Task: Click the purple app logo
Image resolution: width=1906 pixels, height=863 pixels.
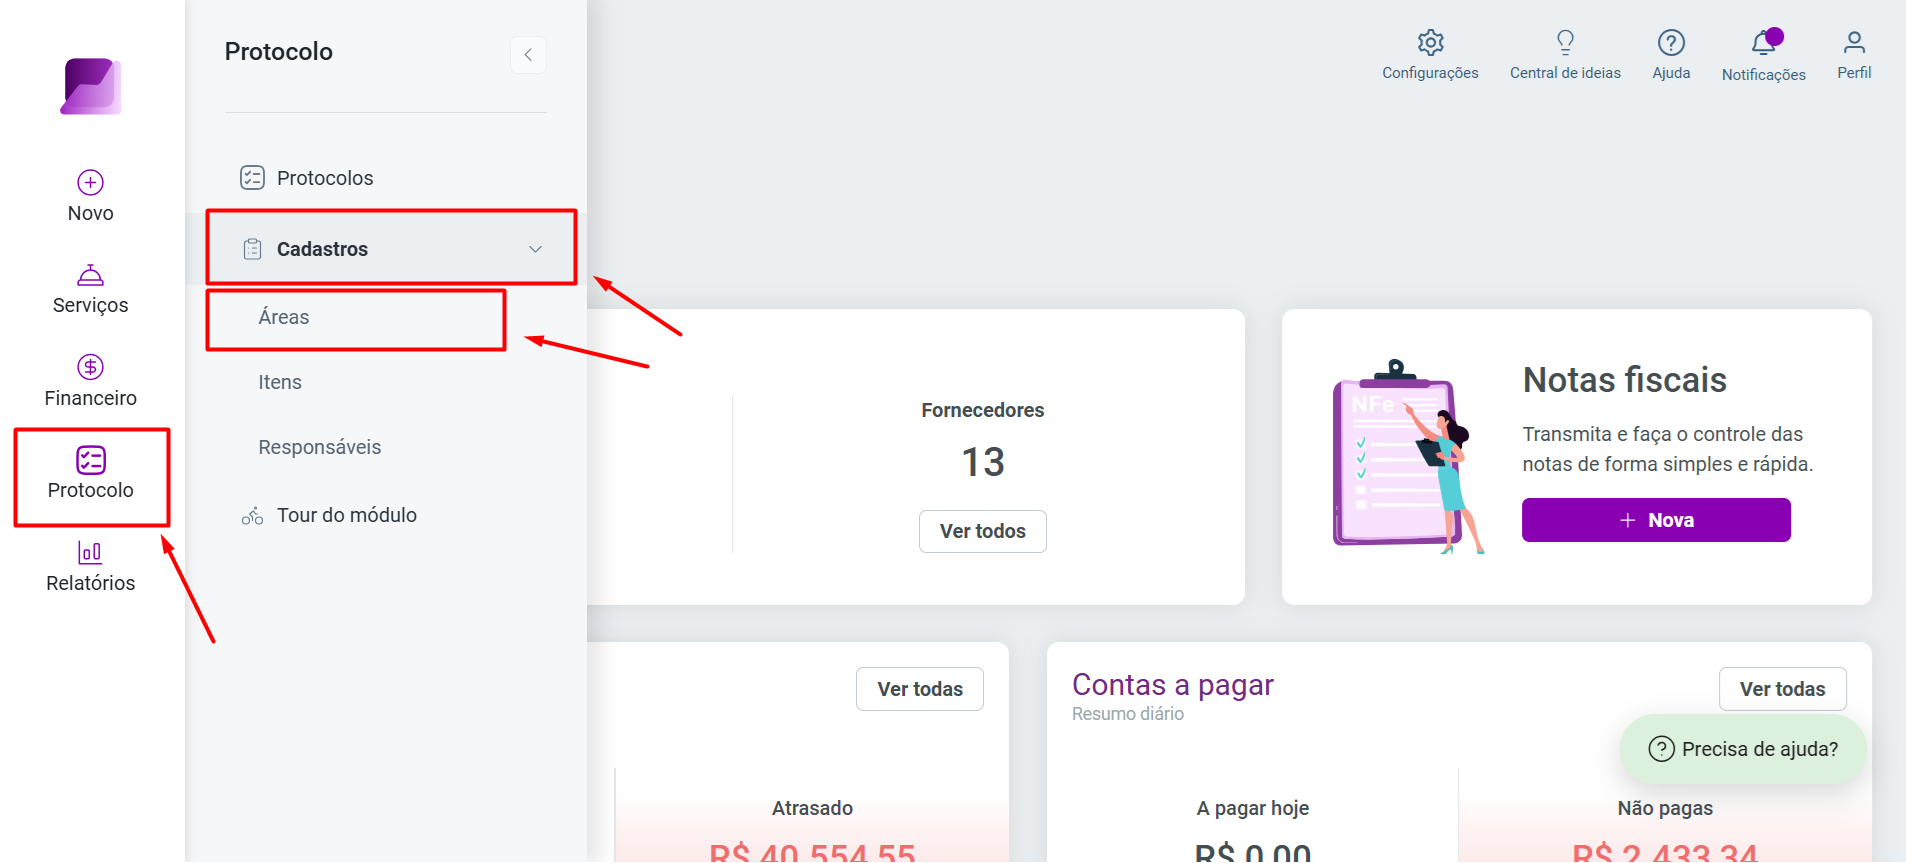Action: [91, 86]
